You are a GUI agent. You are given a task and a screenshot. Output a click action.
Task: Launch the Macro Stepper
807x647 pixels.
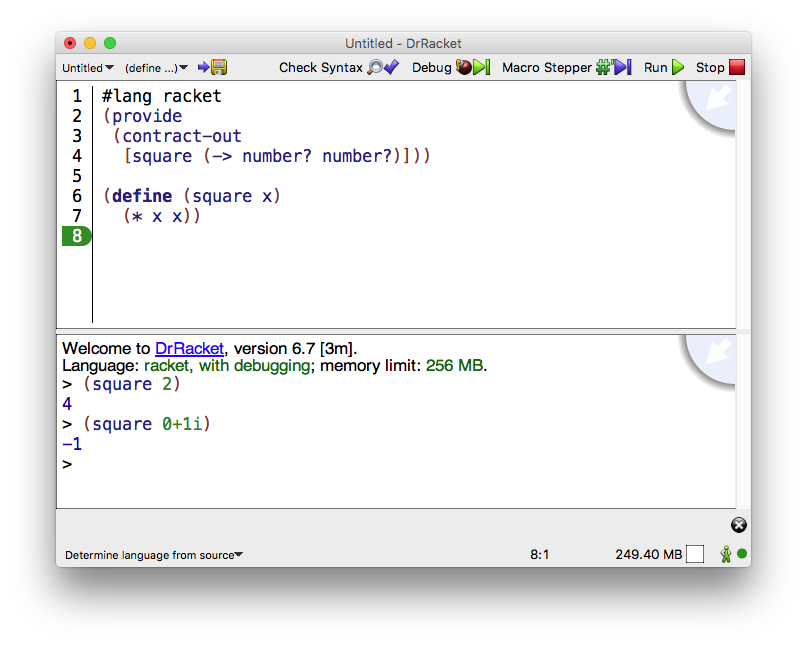[x=566, y=67]
